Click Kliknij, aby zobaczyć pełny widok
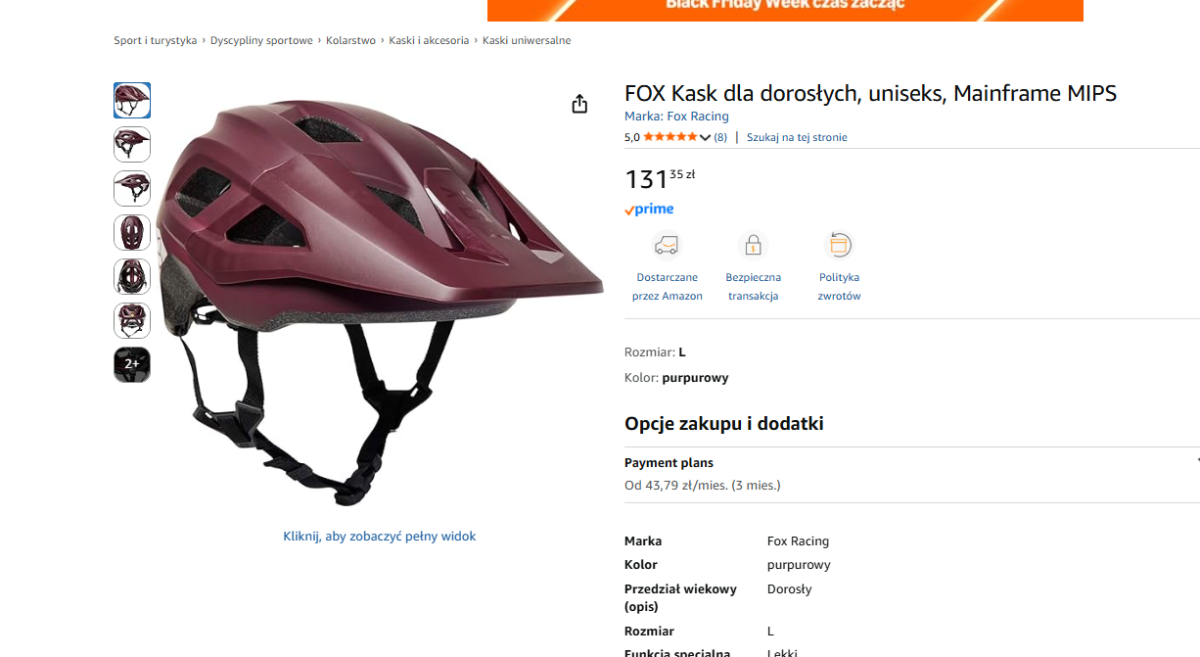Image resolution: width=1200 pixels, height=657 pixels. (x=379, y=536)
